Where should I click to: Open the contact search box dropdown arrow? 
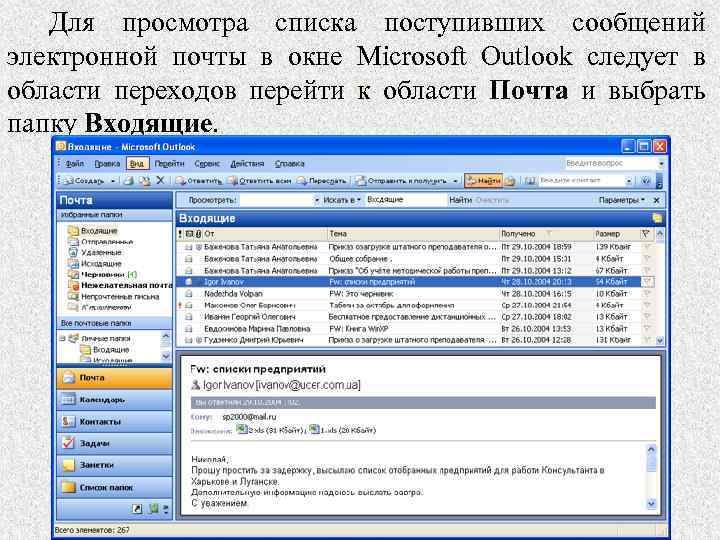[x=629, y=181]
